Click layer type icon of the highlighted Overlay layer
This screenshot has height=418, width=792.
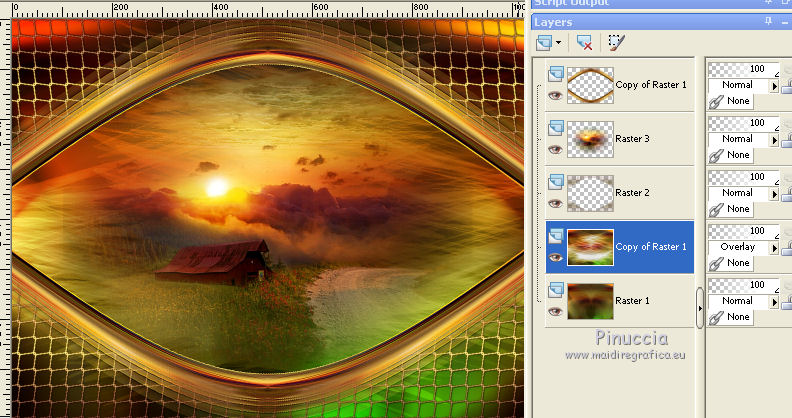click(x=556, y=236)
